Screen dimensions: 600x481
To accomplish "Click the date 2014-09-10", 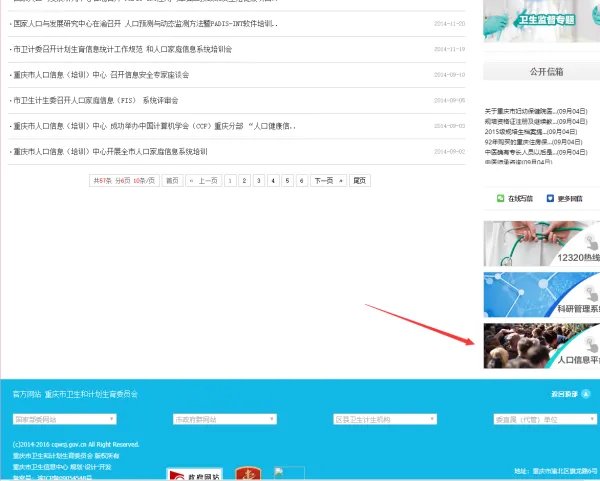I will click(x=449, y=75).
